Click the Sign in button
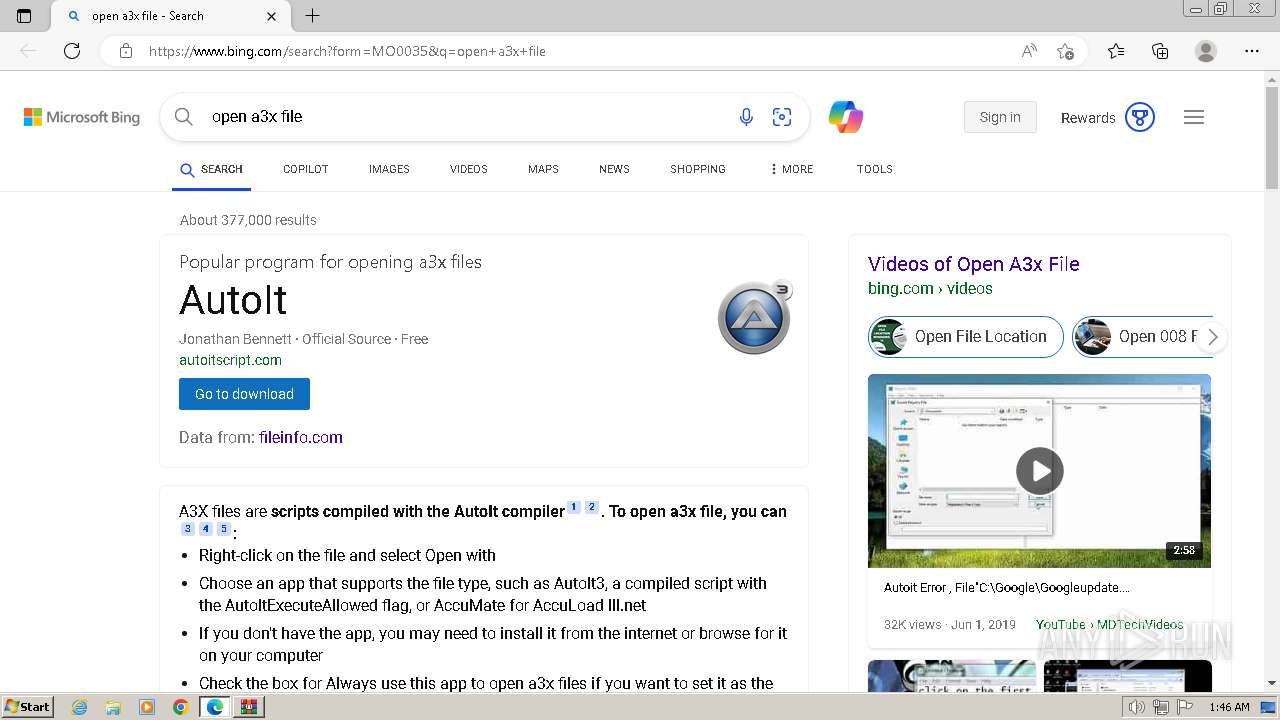The image size is (1280, 720). (1000, 117)
